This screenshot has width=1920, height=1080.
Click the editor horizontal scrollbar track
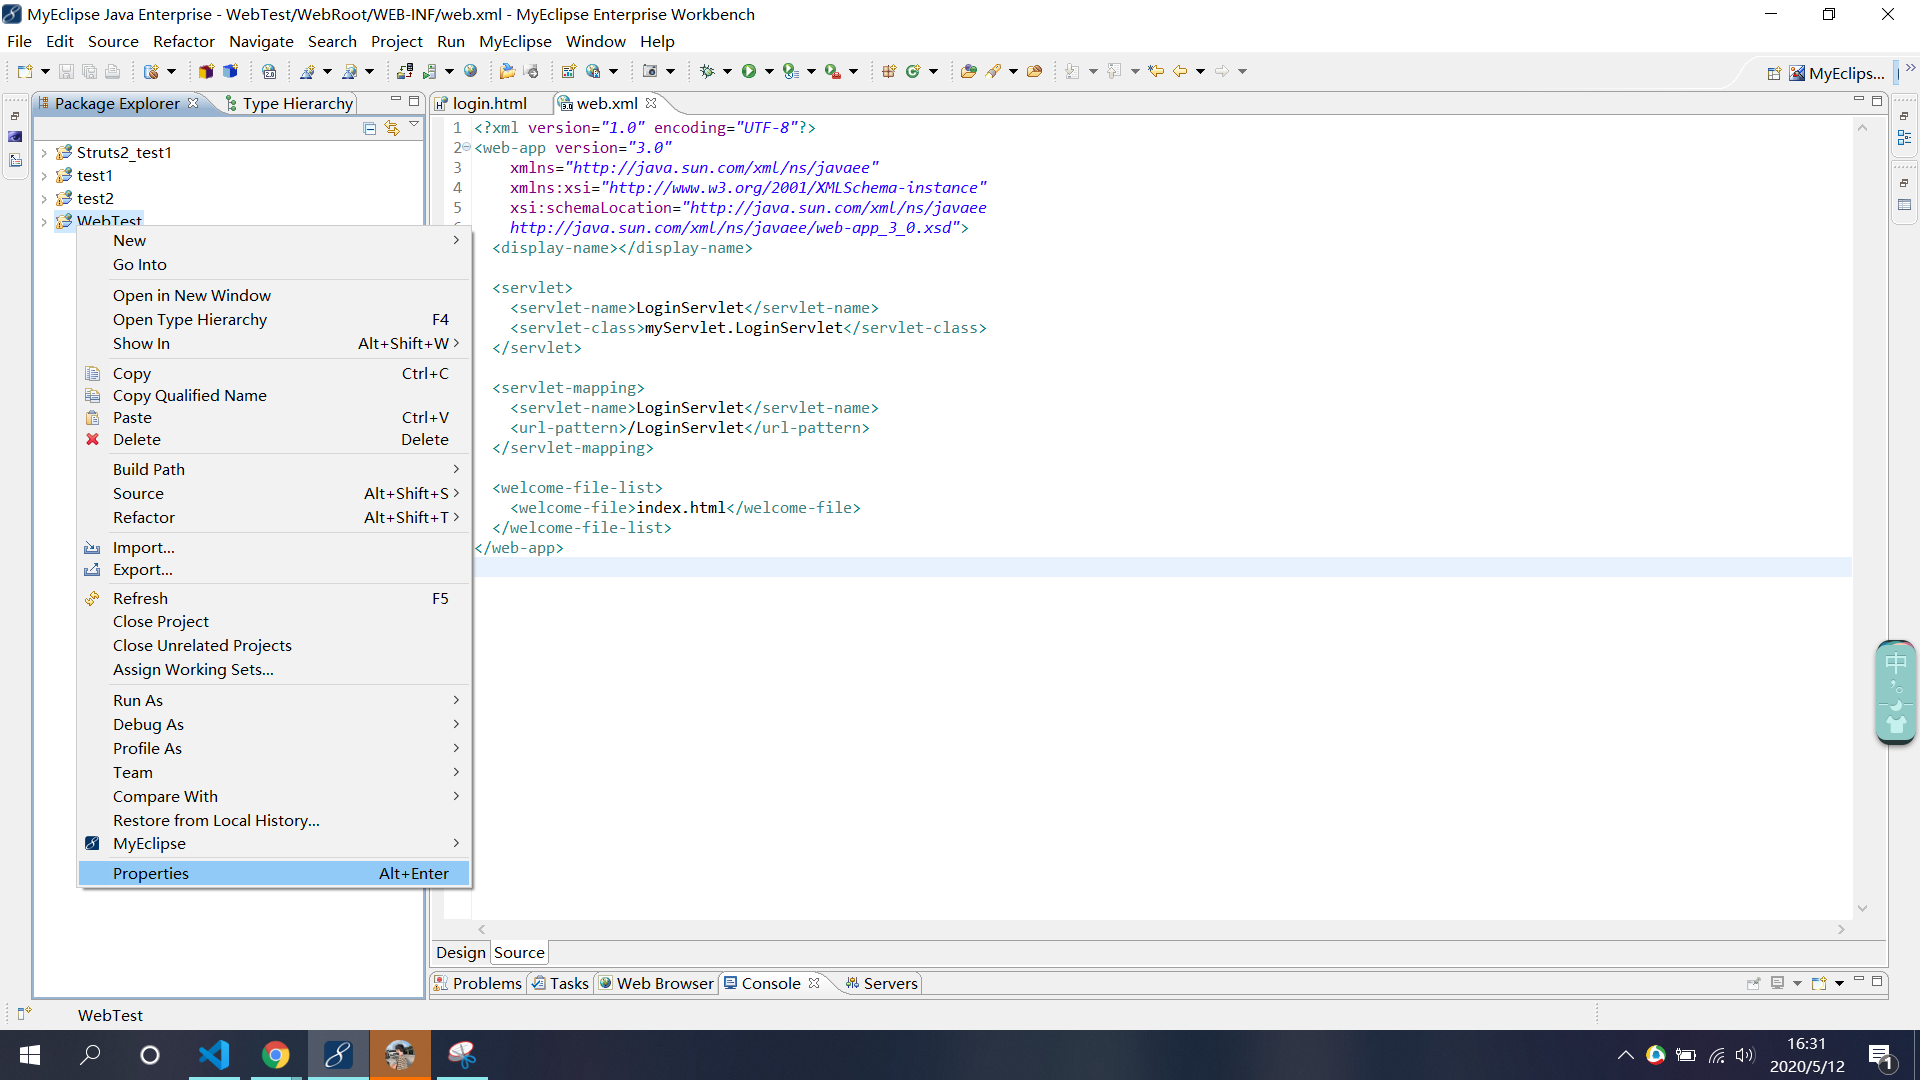point(1160,930)
